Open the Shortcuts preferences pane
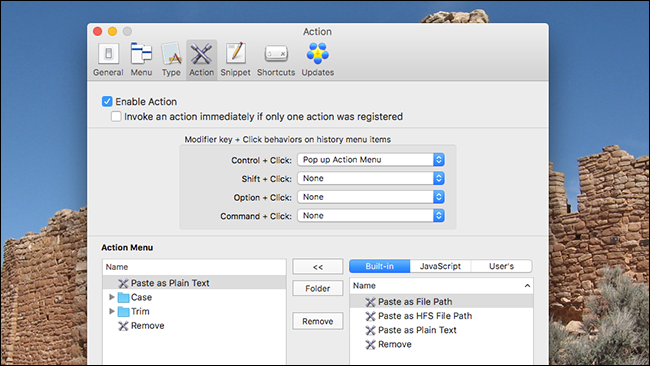Viewport: 650px width, 366px height. point(276,60)
